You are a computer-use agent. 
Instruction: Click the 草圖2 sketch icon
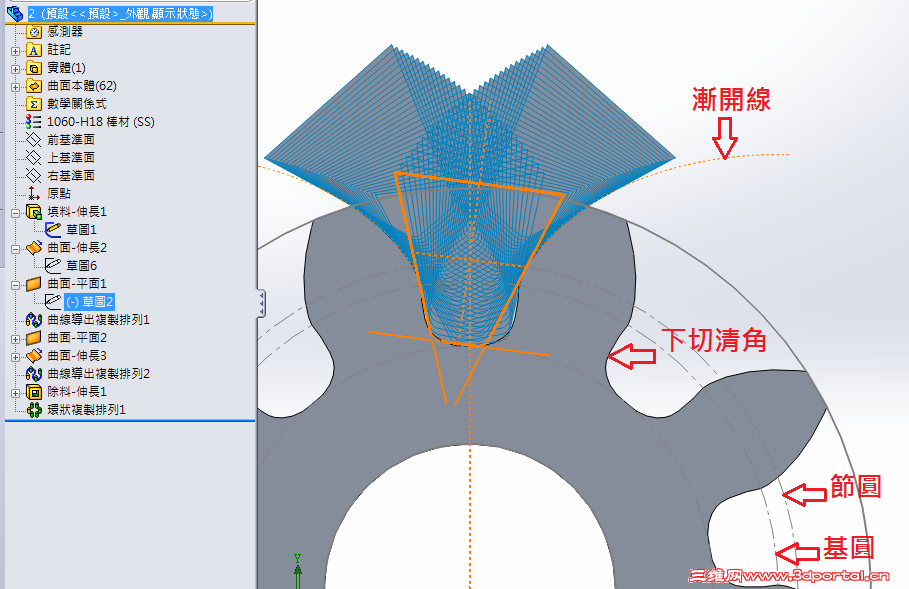click(53, 301)
